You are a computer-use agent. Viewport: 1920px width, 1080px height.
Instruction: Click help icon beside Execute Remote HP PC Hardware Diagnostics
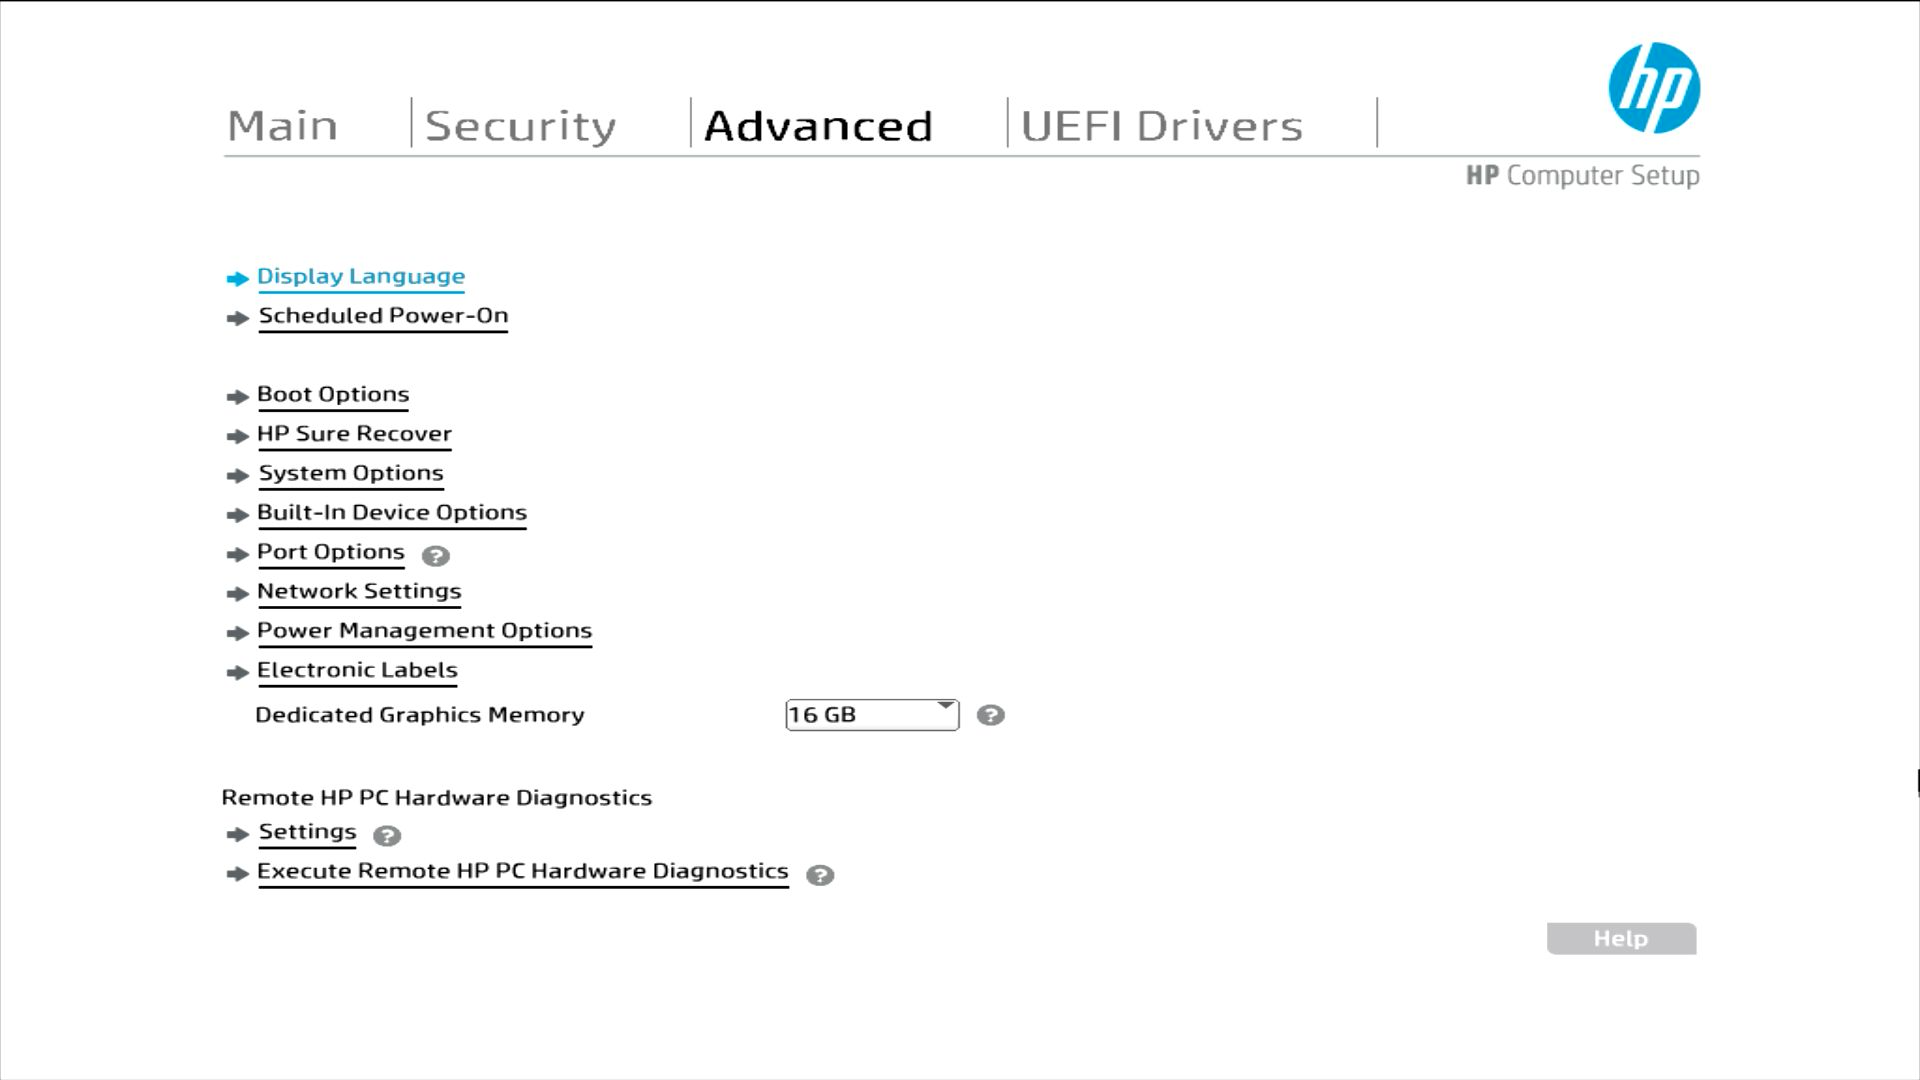(819, 875)
